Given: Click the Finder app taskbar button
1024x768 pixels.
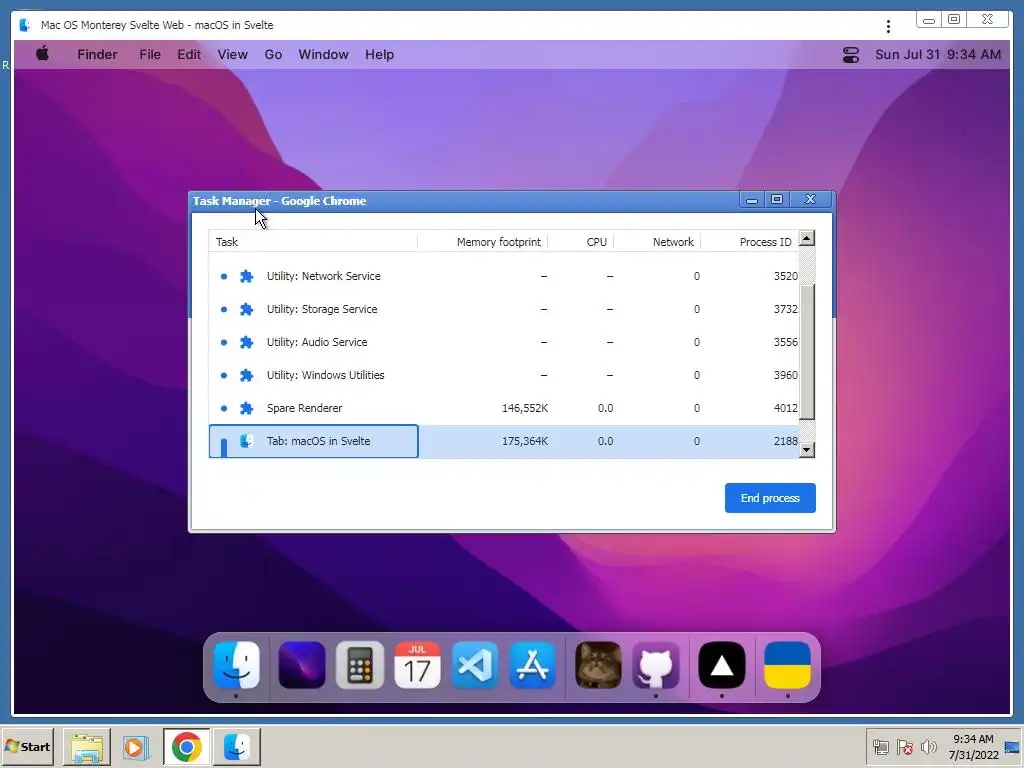Looking at the screenshot, I should point(236,747).
